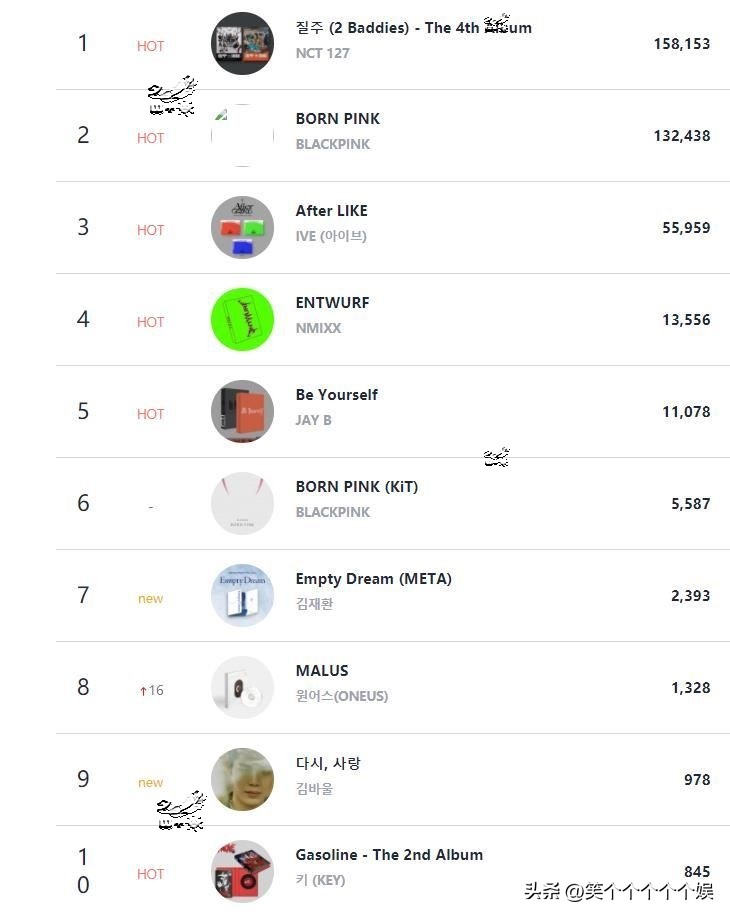Select the Be Yourself album thumbnail
This screenshot has width=730, height=917.
pyautogui.click(x=242, y=411)
